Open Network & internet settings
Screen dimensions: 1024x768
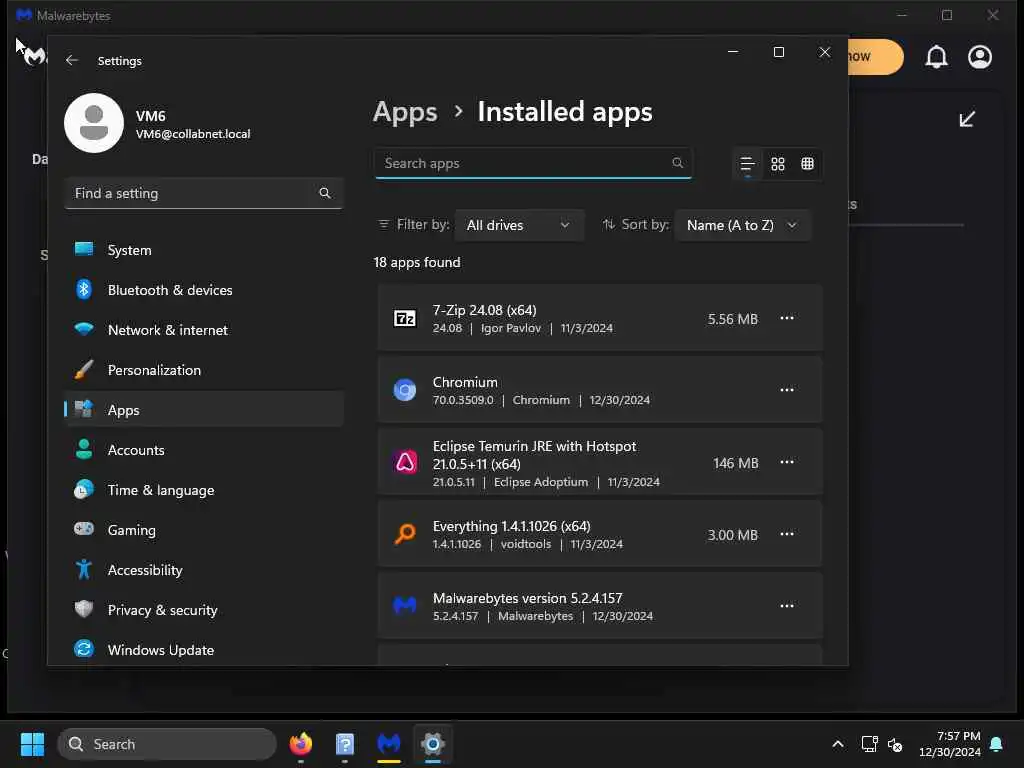coord(204,330)
